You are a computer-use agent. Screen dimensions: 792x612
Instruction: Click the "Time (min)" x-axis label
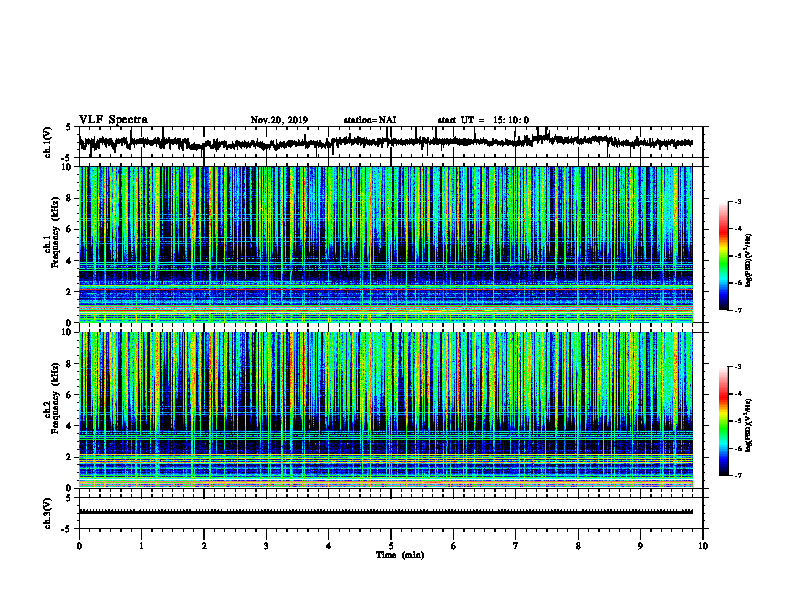coord(400,555)
